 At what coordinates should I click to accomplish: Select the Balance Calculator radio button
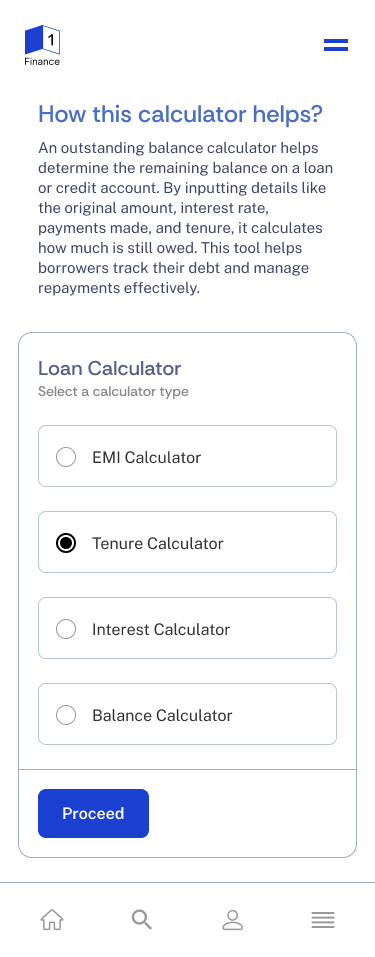(x=66, y=715)
